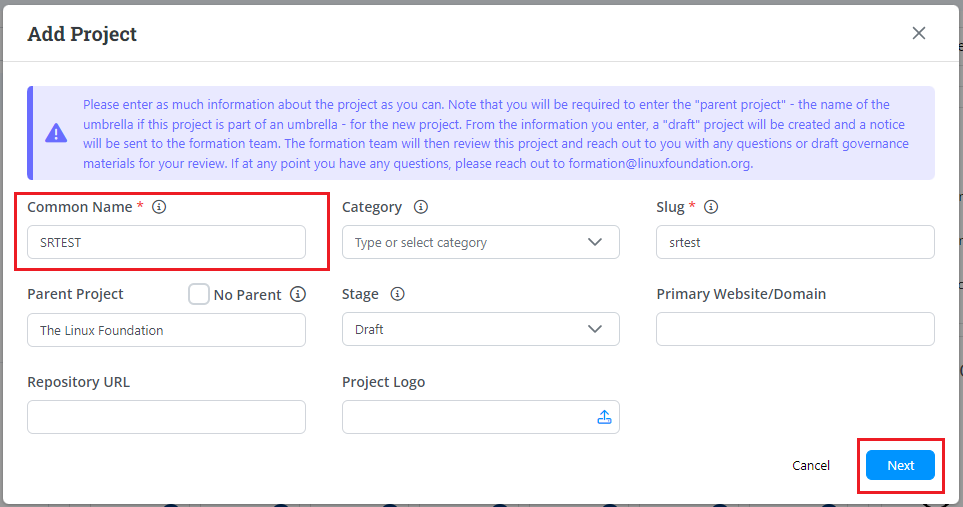
Task: Open the Category dropdown
Action: click(x=480, y=242)
